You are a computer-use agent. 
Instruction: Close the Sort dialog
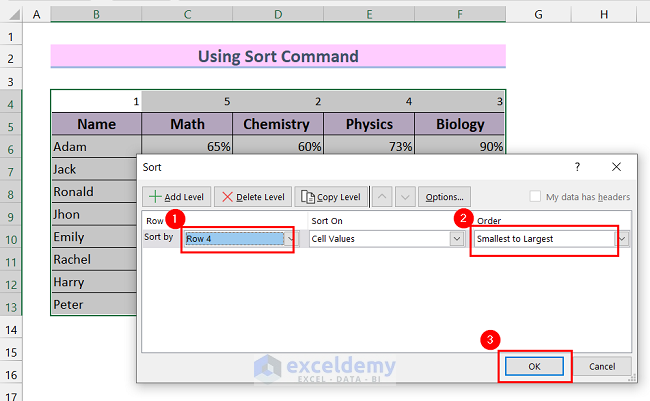click(x=616, y=167)
